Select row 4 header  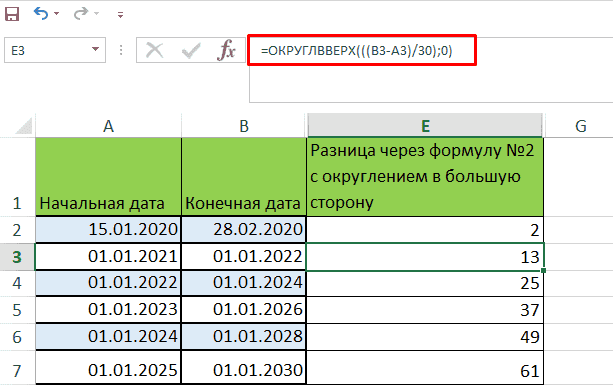[x=17, y=283]
